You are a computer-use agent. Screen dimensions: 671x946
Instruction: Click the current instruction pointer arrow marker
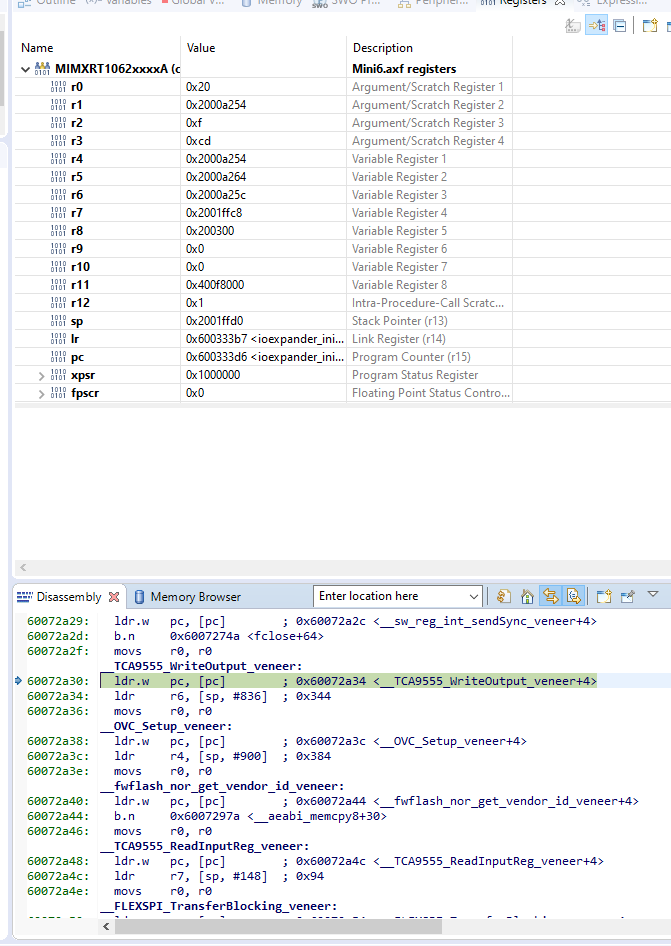[x=18, y=681]
